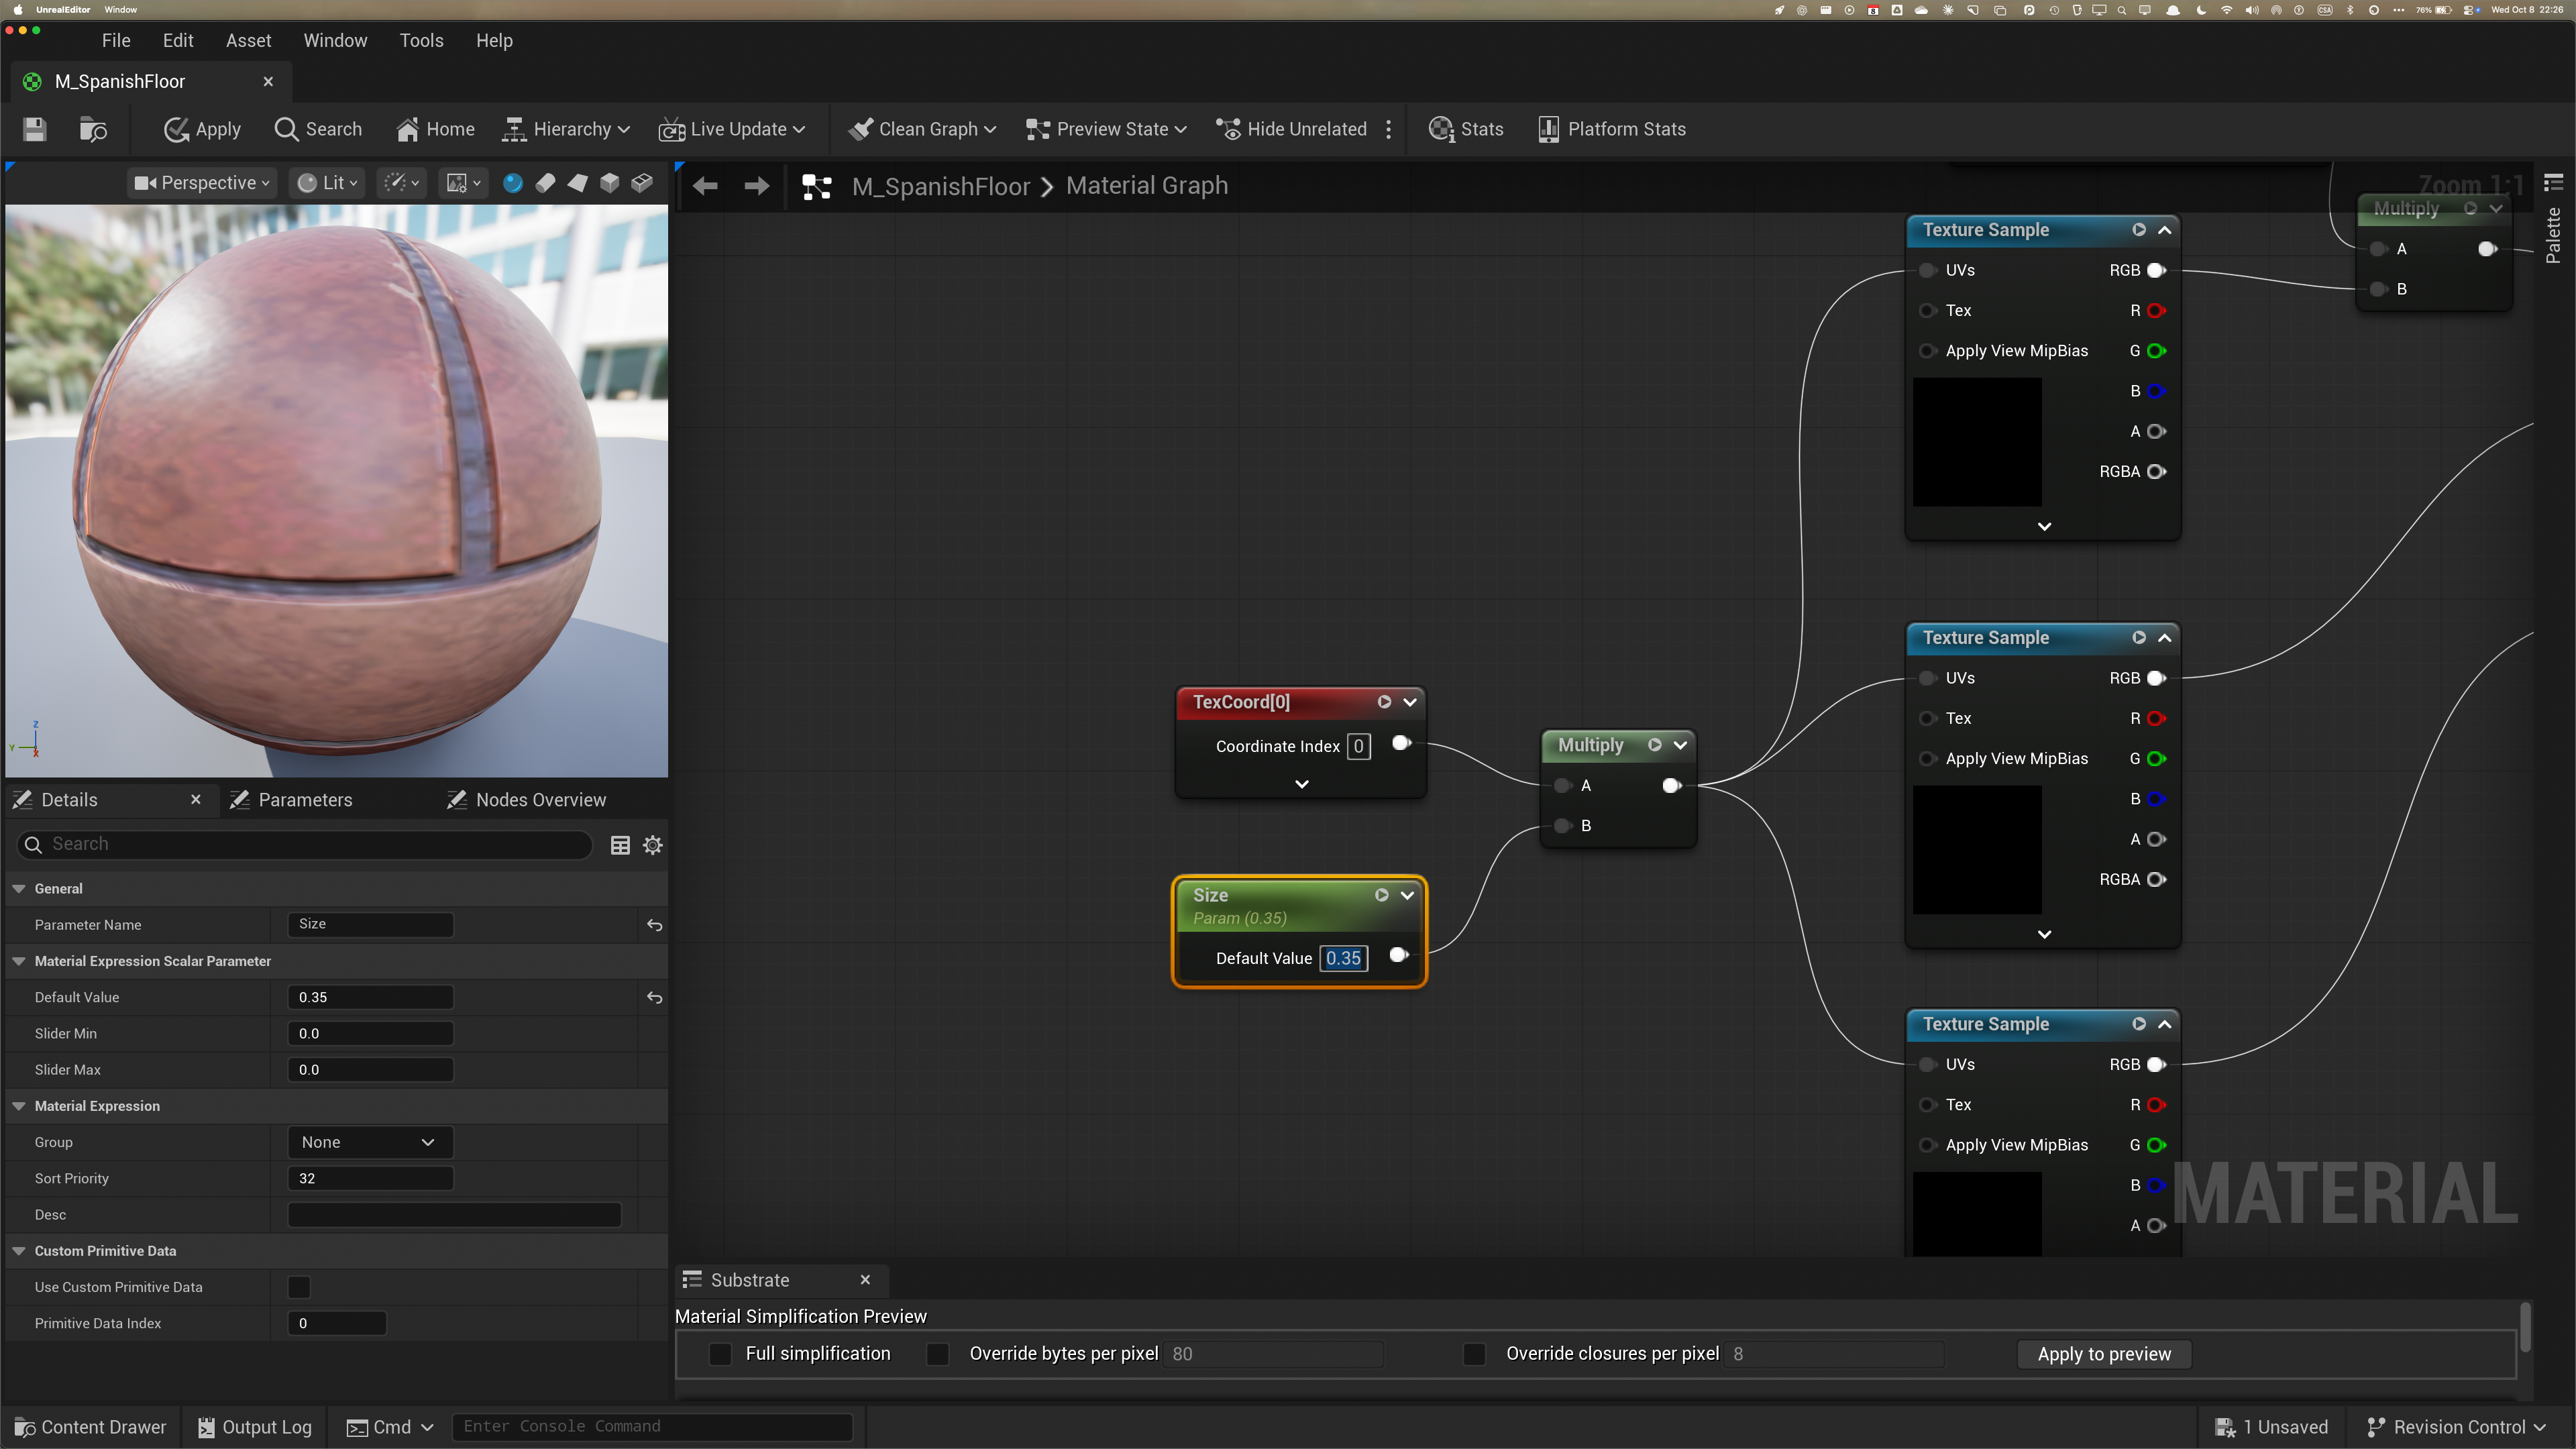Open Hide Unrelated options kebab menu
2576x1449 pixels.
click(1388, 129)
